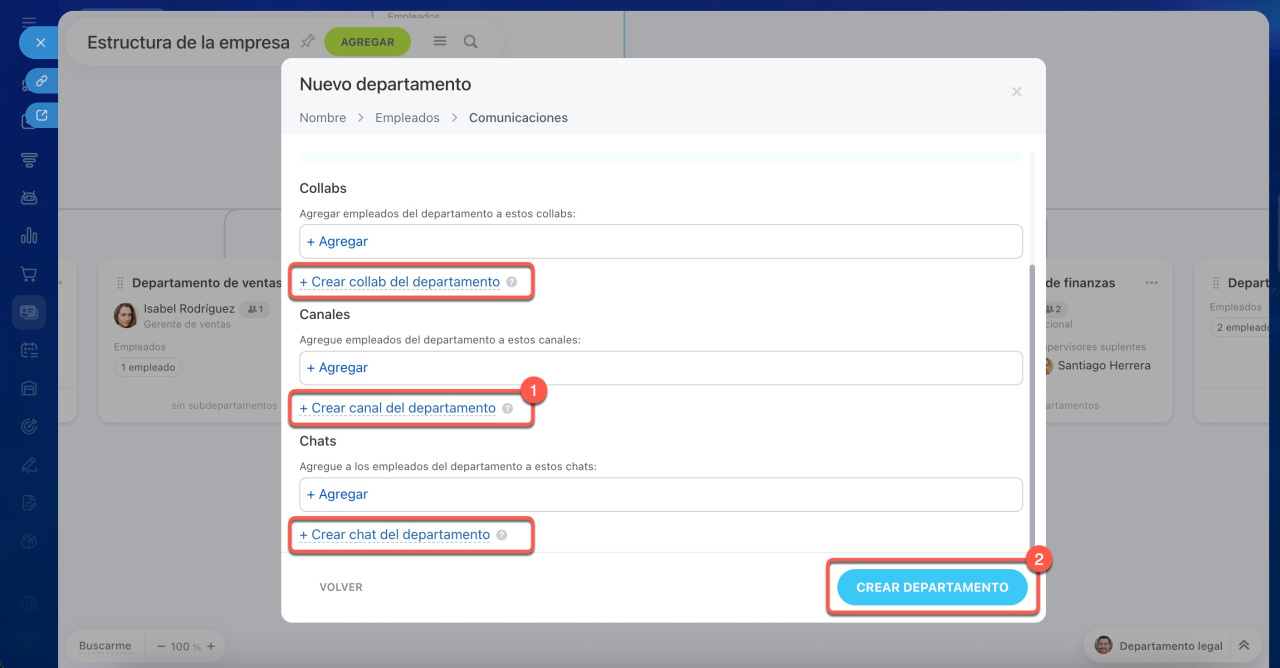This screenshot has height=668, width=1280.
Task: Click help icon beside Crear chat del departamento
Action: pyautogui.click(x=502, y=535)
